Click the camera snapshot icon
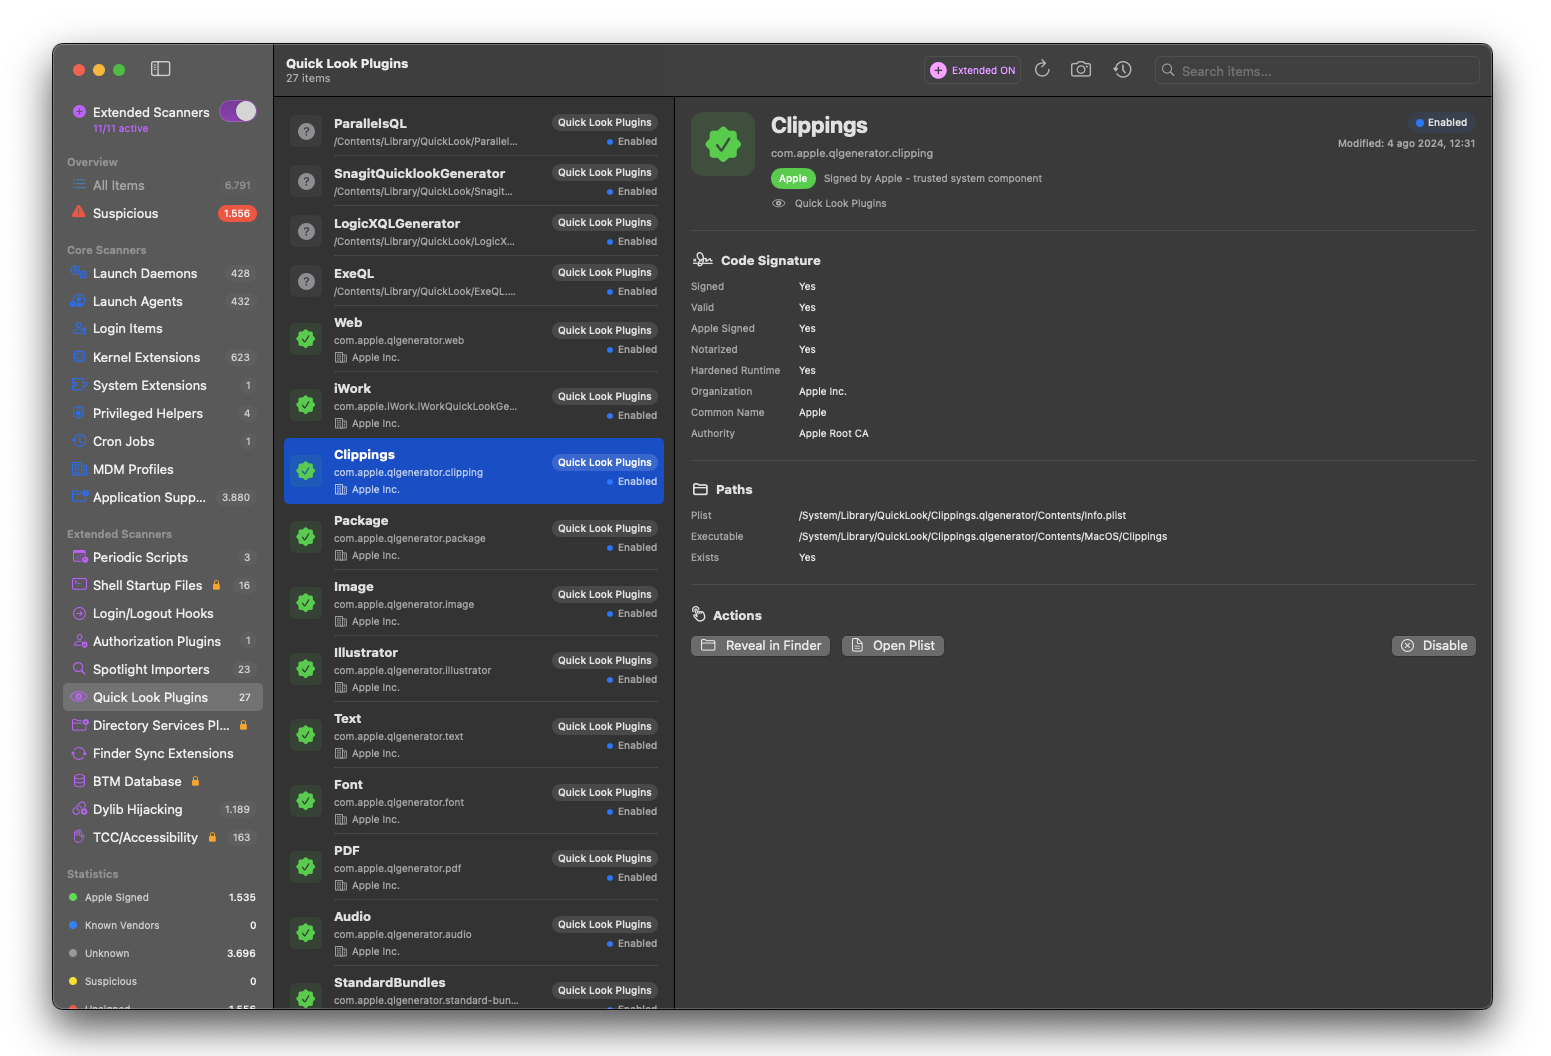Image resolution: width=1551 pixels, height=1056 pixels. pos(1081,69)
